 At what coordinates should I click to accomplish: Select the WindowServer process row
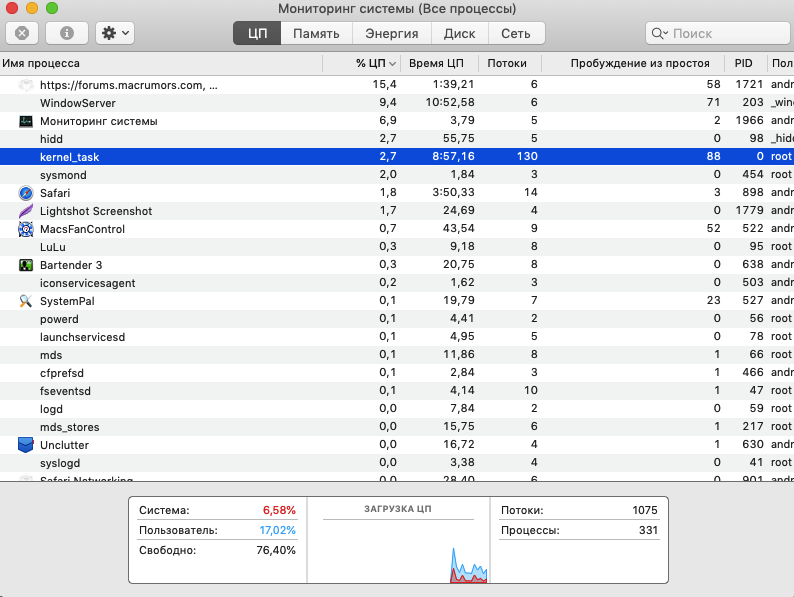pos(397,103)
